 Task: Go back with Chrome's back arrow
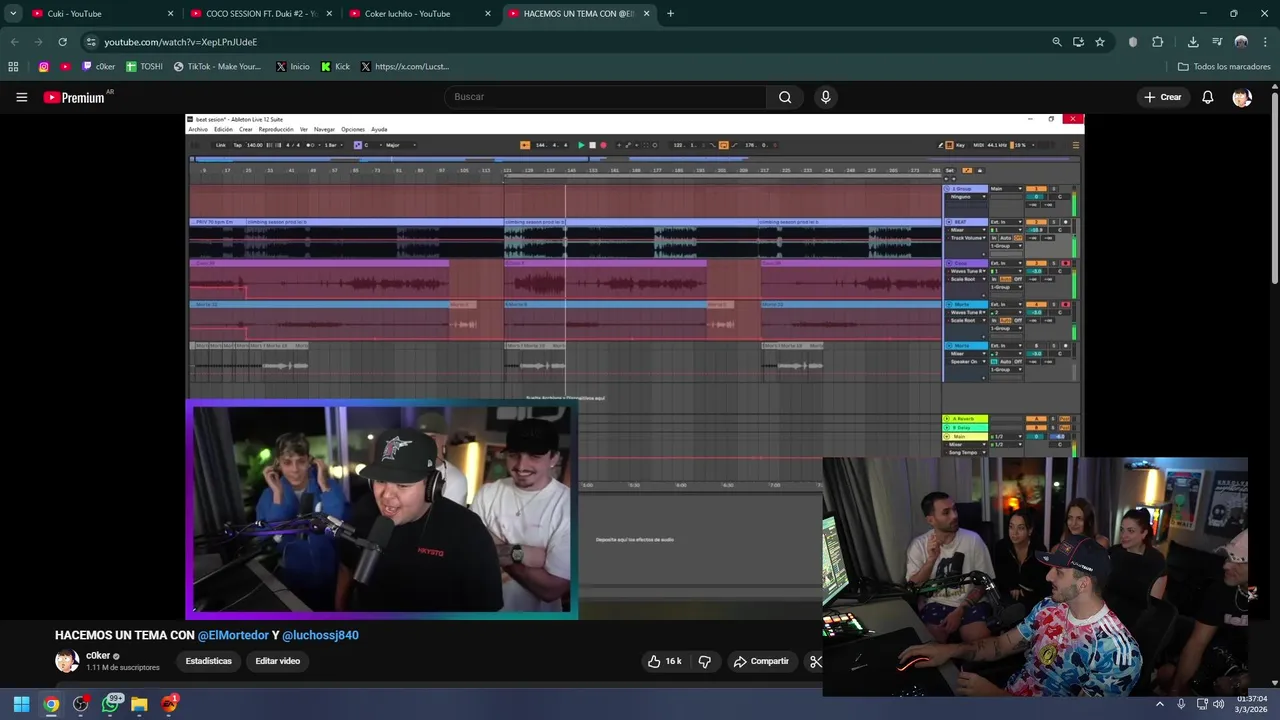[x=14, y=42]
